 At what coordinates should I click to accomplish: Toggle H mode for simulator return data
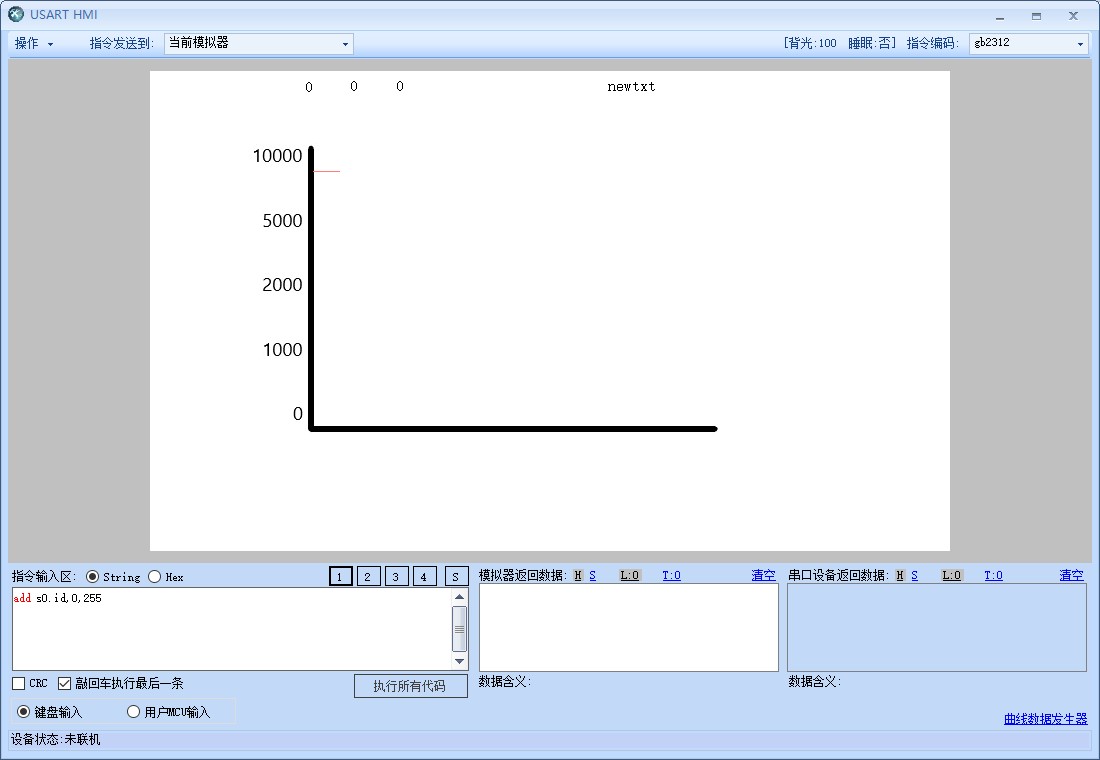pos(578,575)
